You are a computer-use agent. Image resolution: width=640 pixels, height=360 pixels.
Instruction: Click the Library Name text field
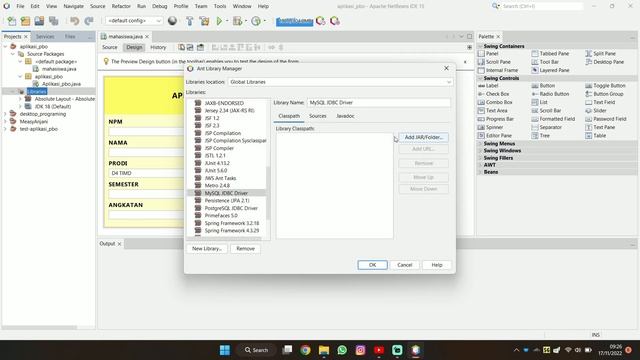click(379, 103)
